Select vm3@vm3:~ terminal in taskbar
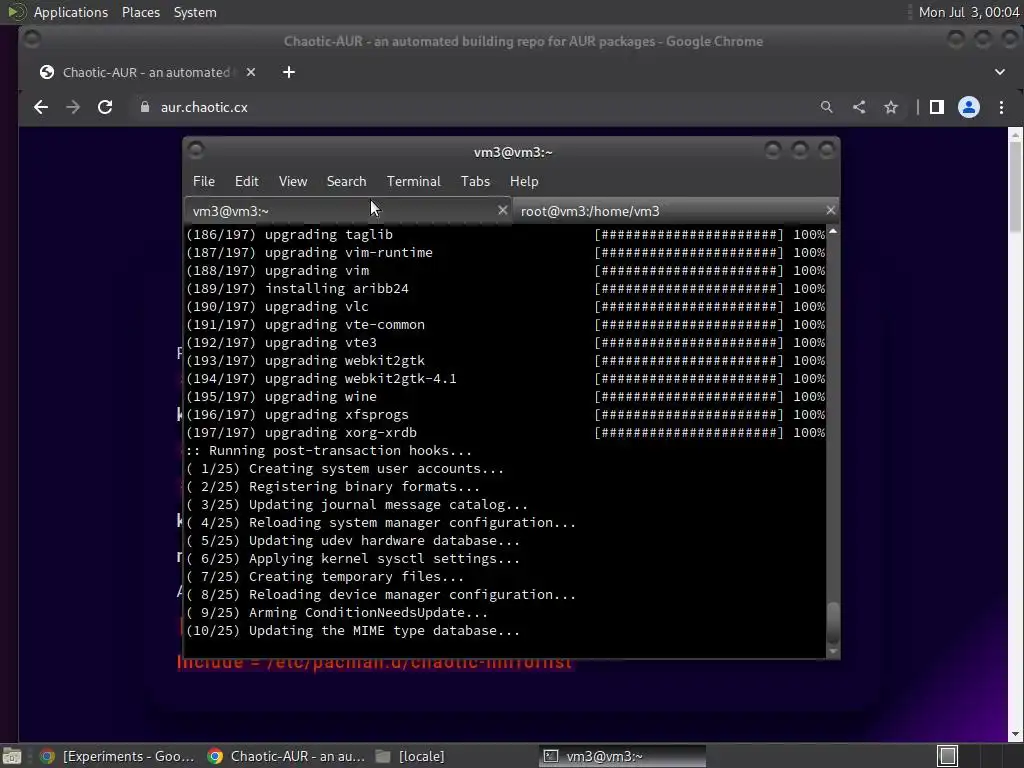Viewport: 1024px width, 768px height. (622, 756)
